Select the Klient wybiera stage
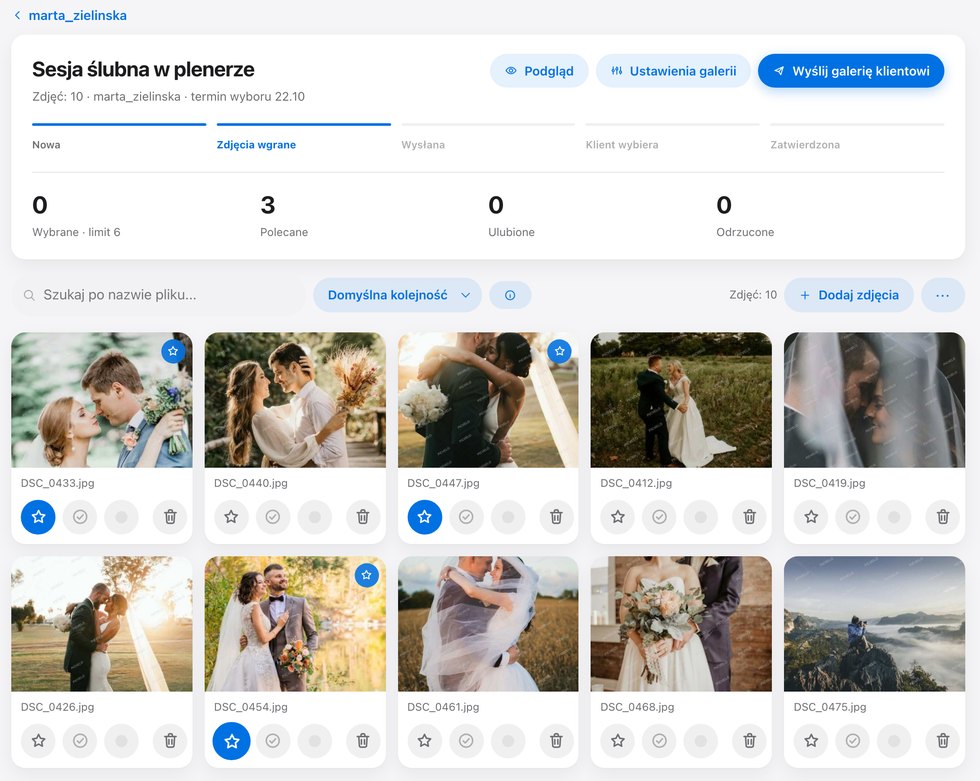This screenshot has height=781, width=980. (x=672, y=137)
